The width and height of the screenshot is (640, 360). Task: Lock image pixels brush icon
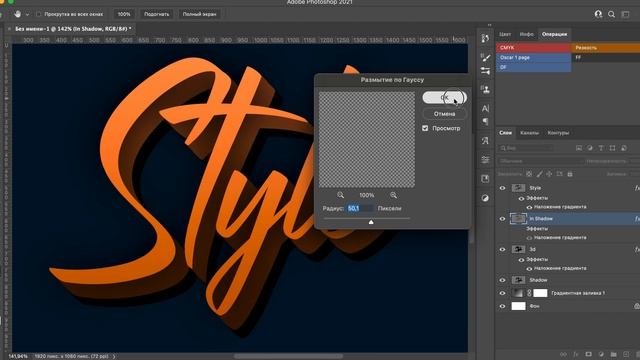(539, 174)
